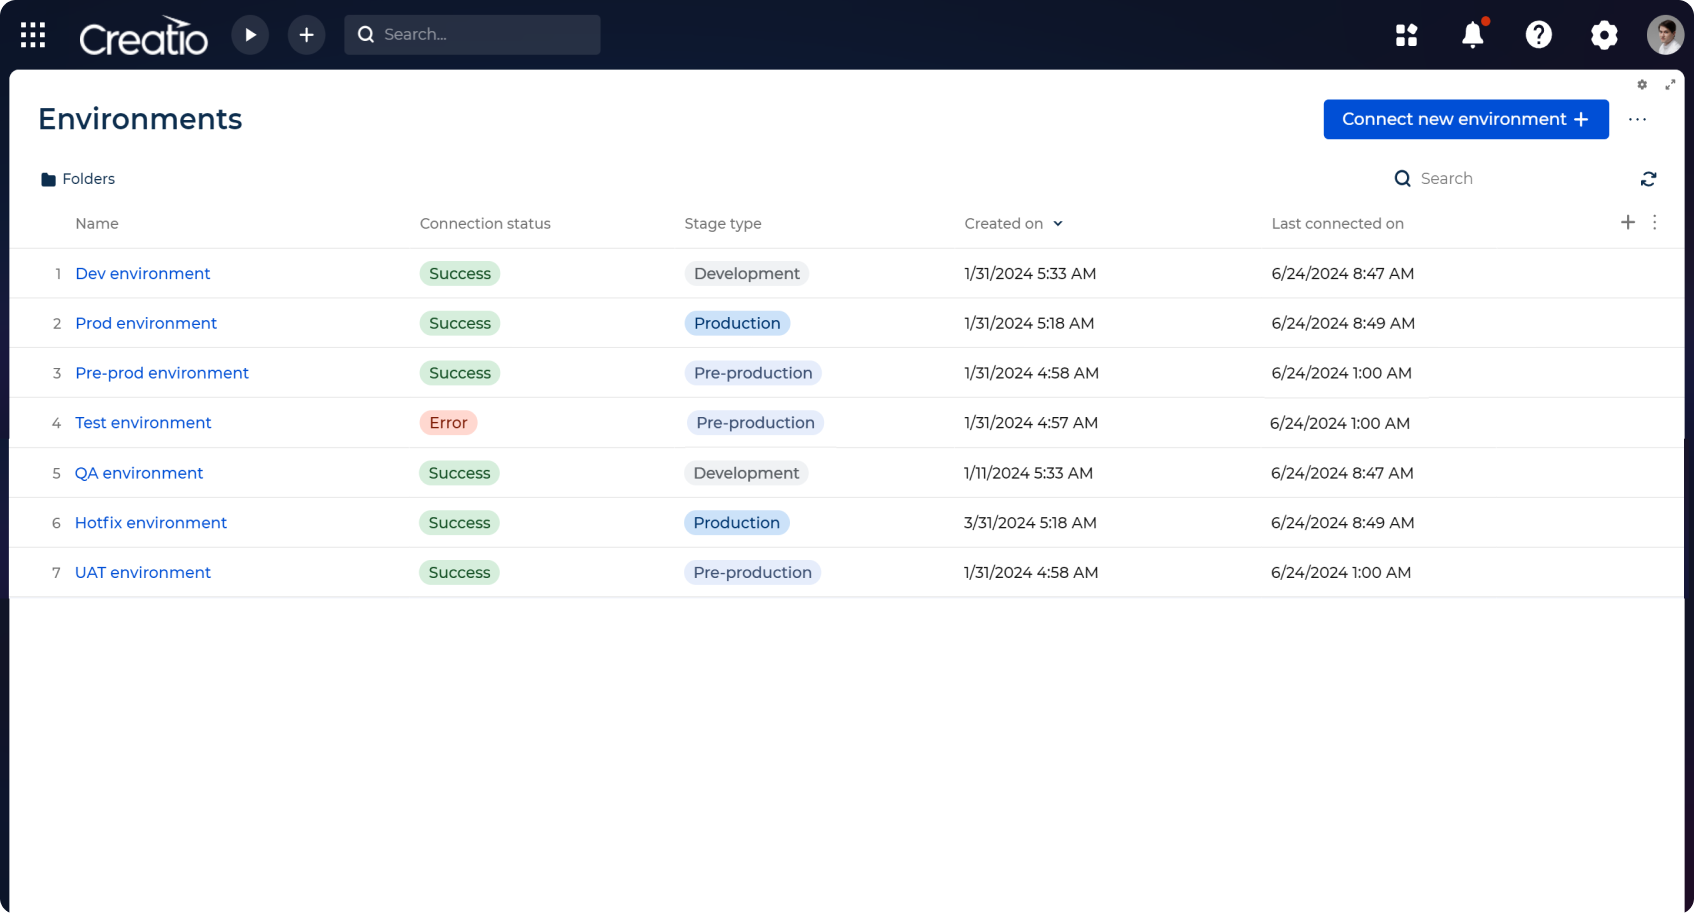The height and width of the screenshot is (914, 1694).
Task: Open the Folders panel
Action: (77, 178)
